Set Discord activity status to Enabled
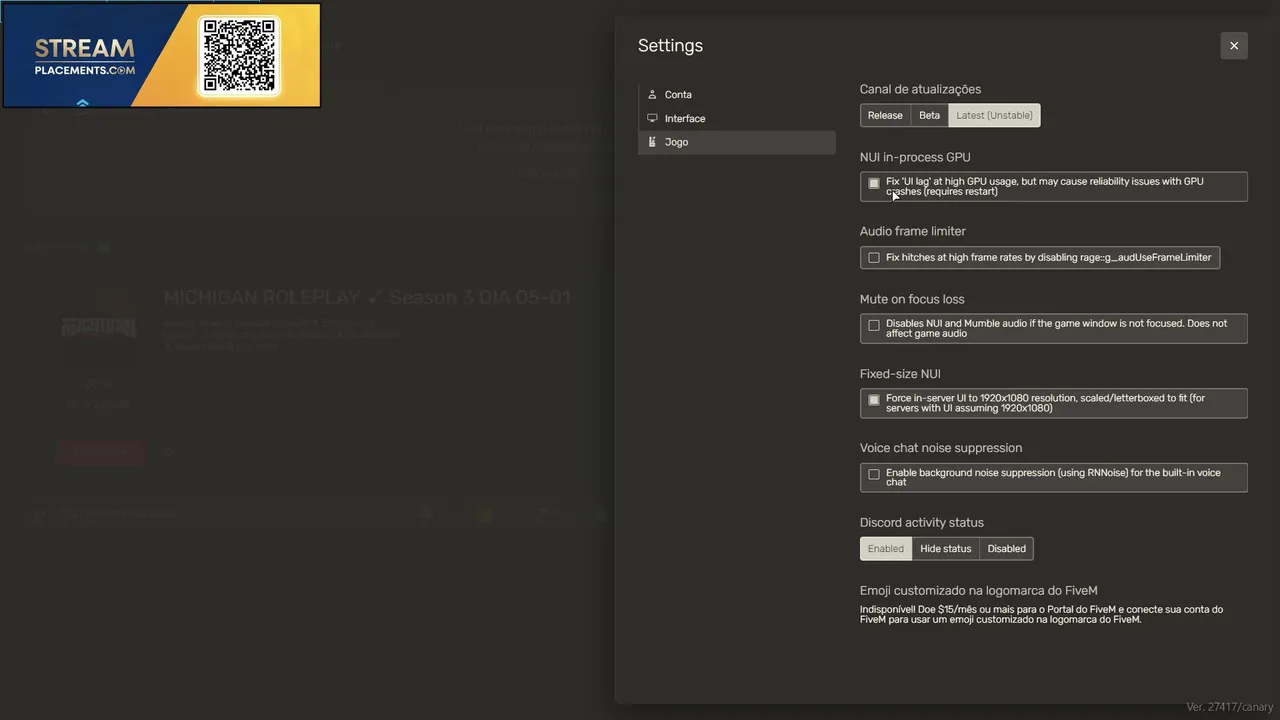Screen dimensions: 1280x720 [886, 548]
